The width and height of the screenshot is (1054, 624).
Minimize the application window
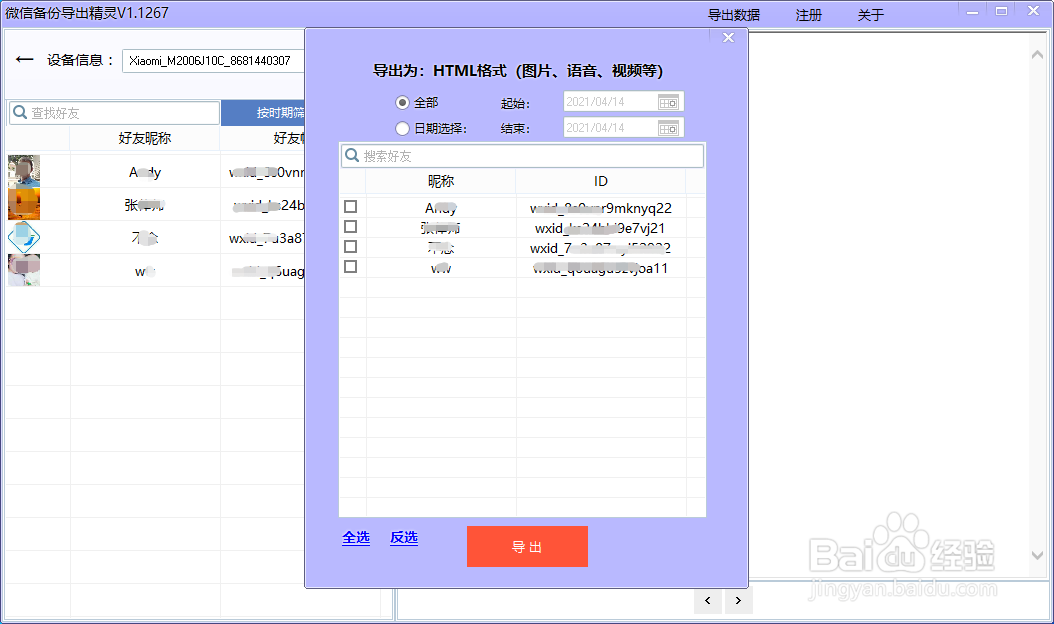972,11
